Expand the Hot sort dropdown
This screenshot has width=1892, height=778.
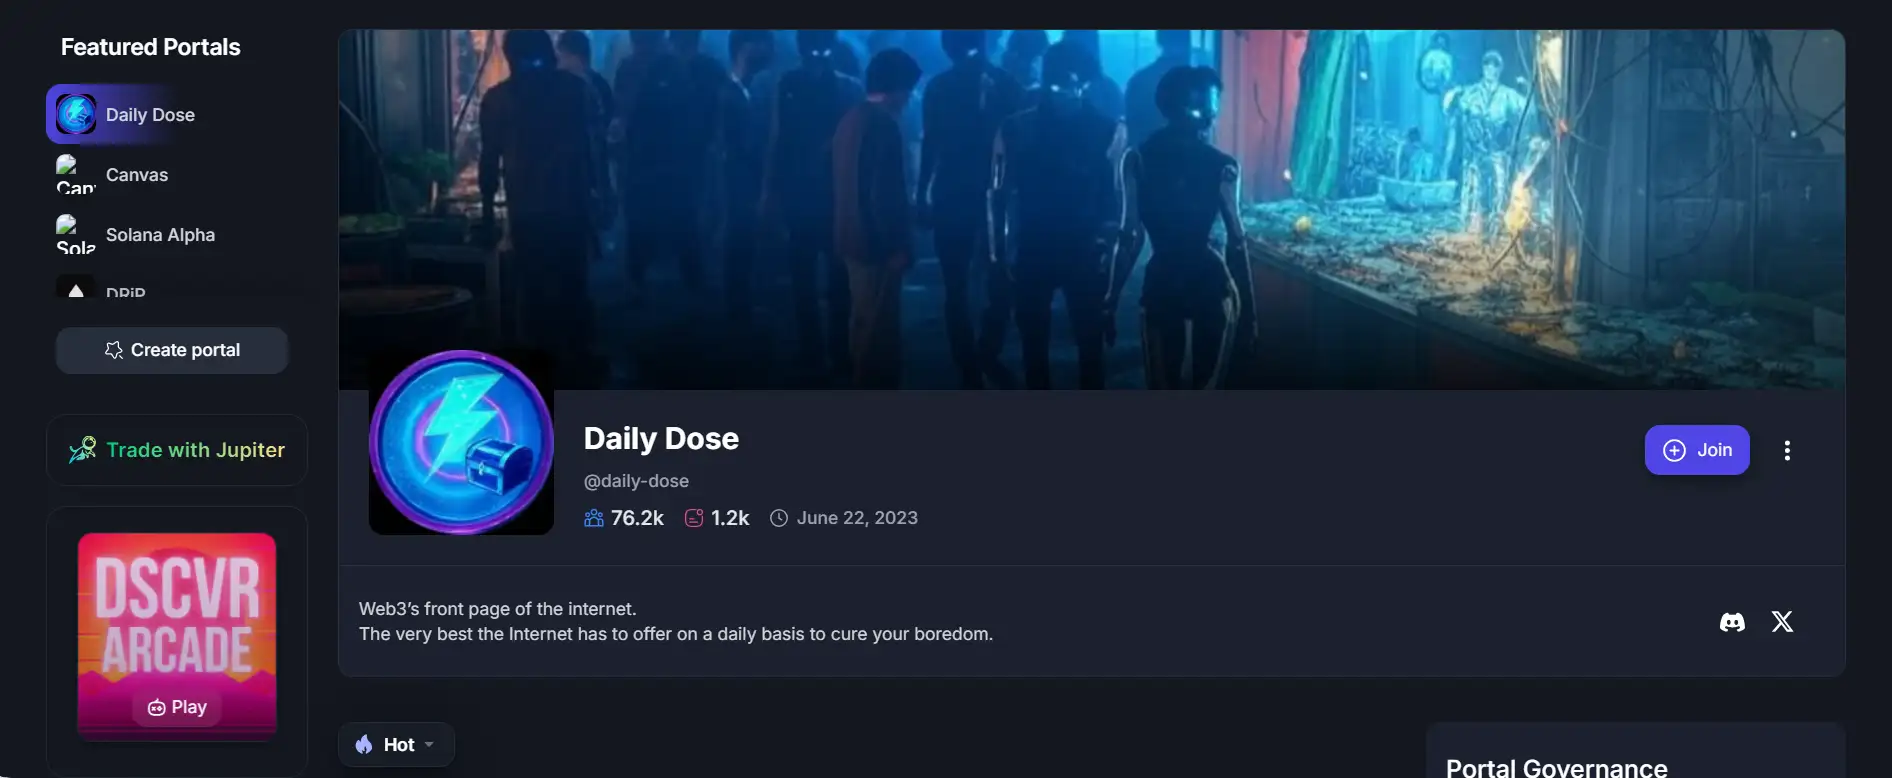(396, 745)
